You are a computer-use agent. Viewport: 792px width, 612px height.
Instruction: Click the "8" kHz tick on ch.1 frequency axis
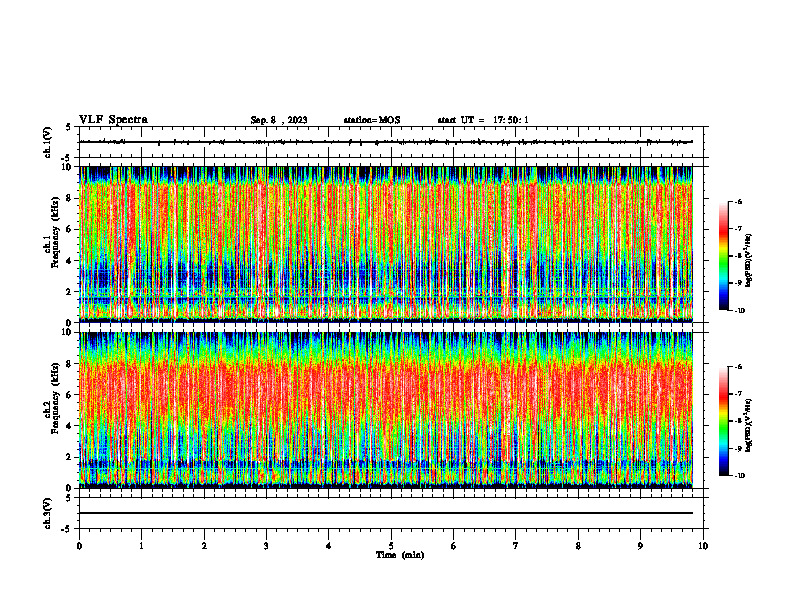pyautogui.click(x=69, y=198)
